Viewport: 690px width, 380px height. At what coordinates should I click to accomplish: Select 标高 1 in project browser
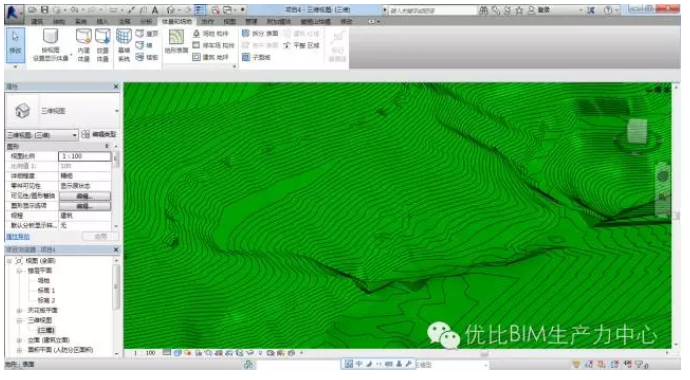pyautogui.click(x=46, y=290)
